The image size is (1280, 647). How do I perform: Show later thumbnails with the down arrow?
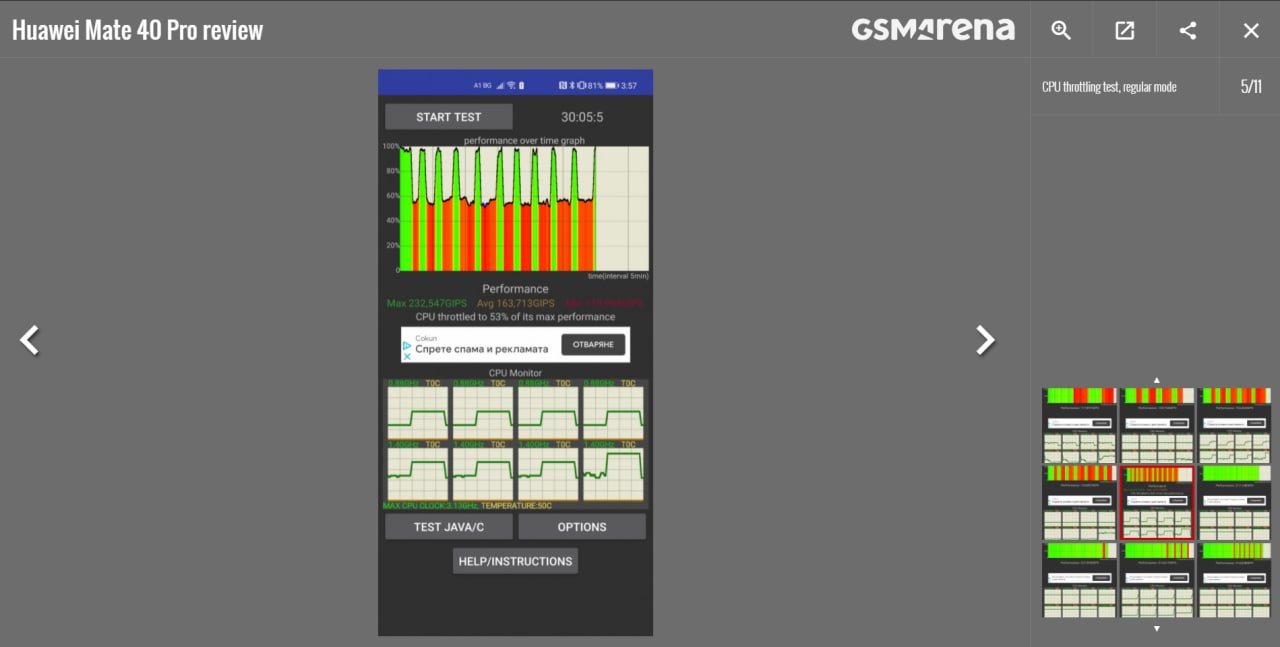(1157, 628)
